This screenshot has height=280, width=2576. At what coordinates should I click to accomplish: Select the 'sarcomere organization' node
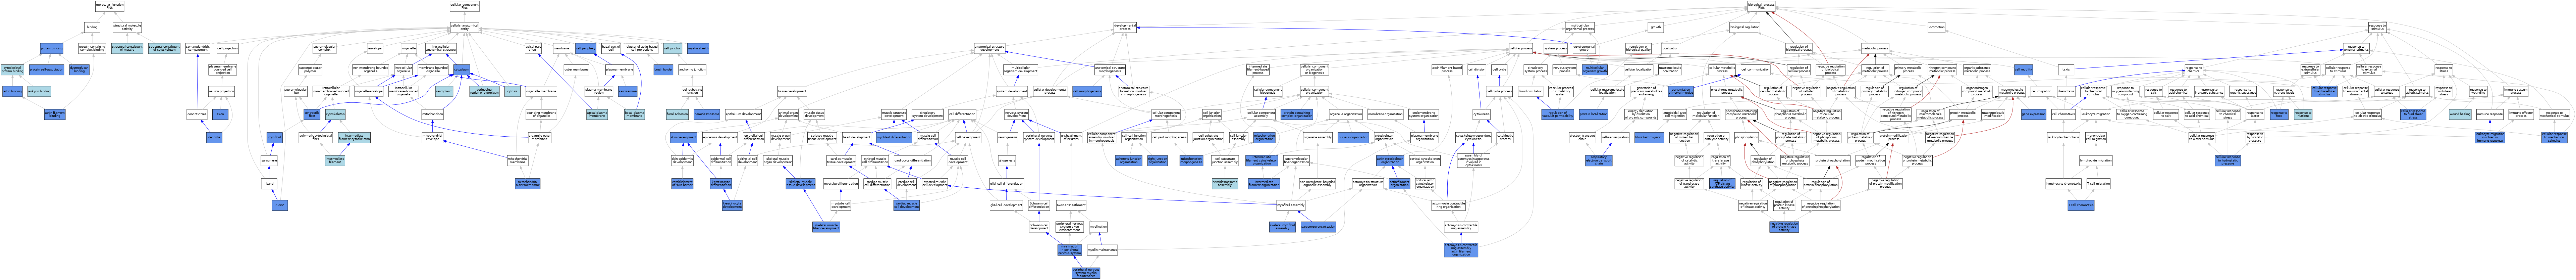coord(1318,227)
